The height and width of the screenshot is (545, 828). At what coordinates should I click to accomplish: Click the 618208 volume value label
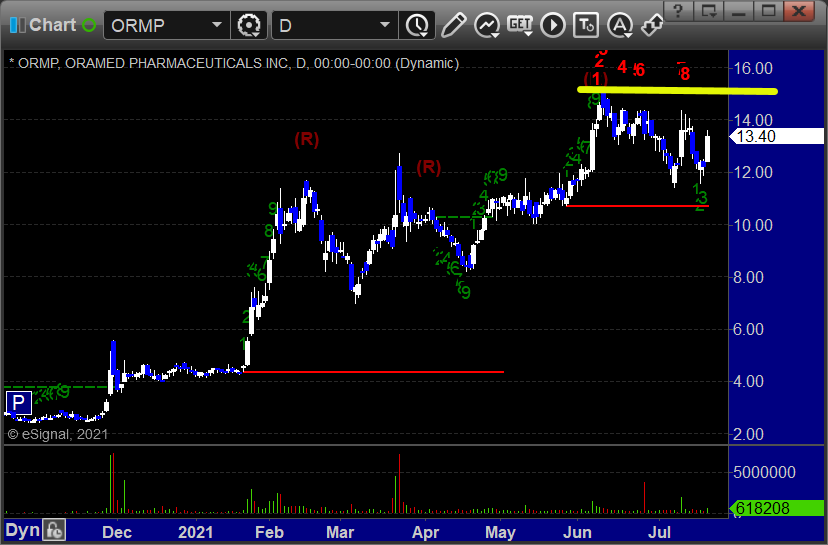(x=777, y=508)
